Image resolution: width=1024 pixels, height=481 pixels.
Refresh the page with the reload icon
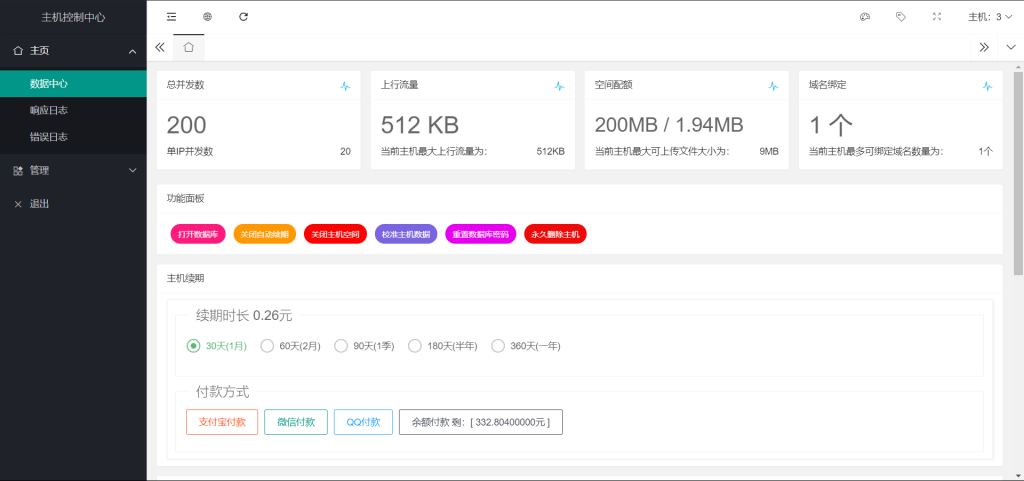point(244,16)
